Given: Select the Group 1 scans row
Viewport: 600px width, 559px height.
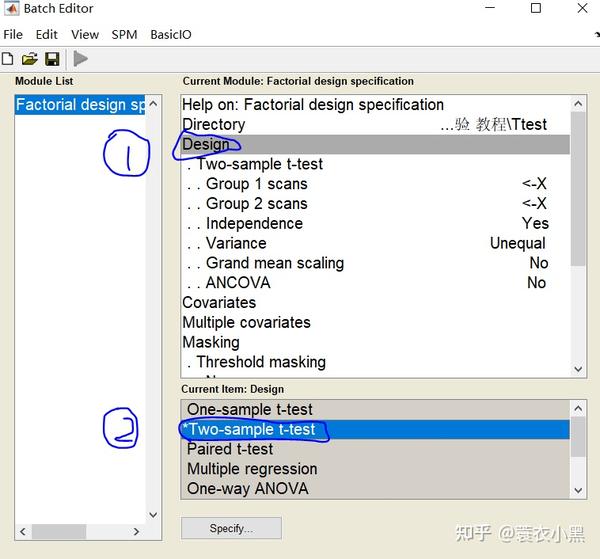Looking at the screenshot, I should click(375, 184).
